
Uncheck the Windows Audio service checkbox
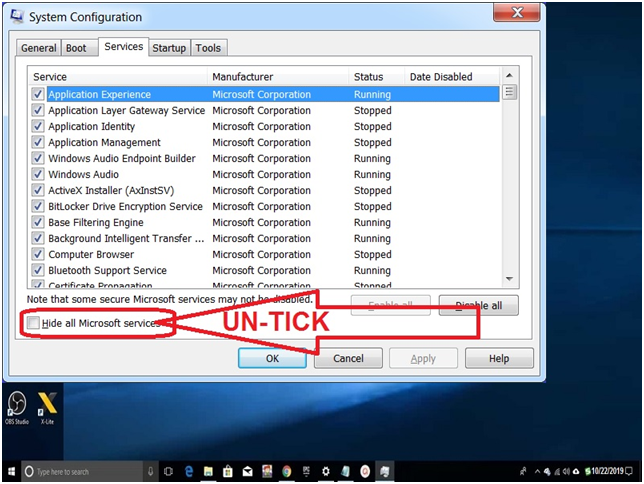coord(38,174)
